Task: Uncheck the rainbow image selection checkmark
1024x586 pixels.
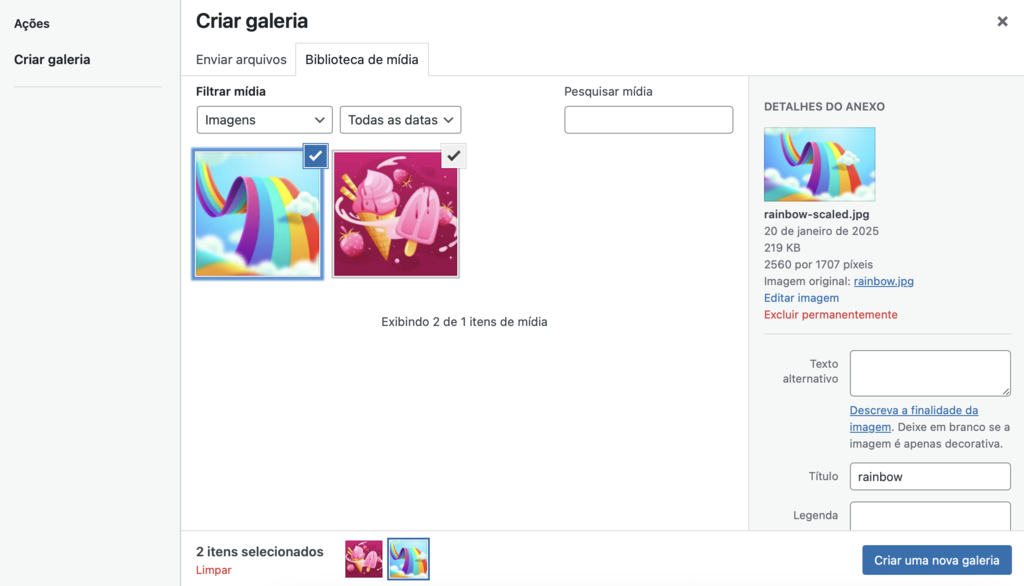Action: tap(315, 156)
